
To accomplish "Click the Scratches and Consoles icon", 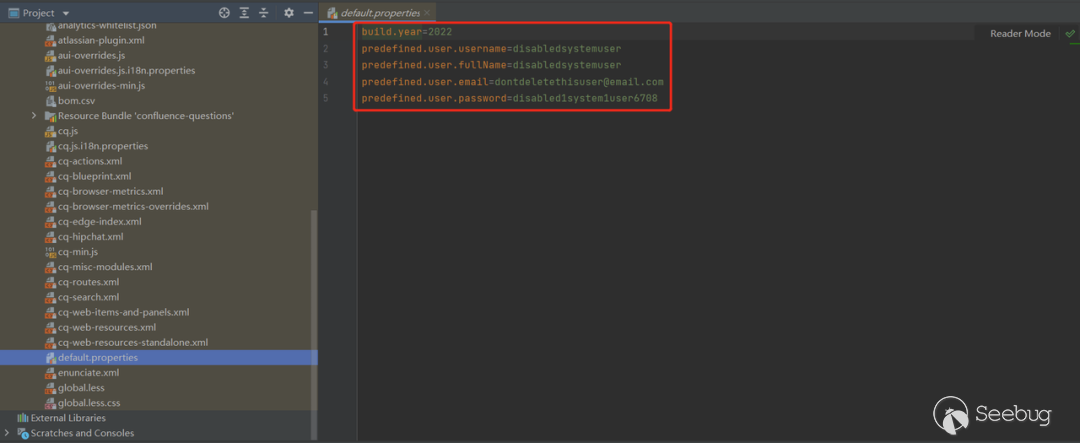I will tap(22, 433).
